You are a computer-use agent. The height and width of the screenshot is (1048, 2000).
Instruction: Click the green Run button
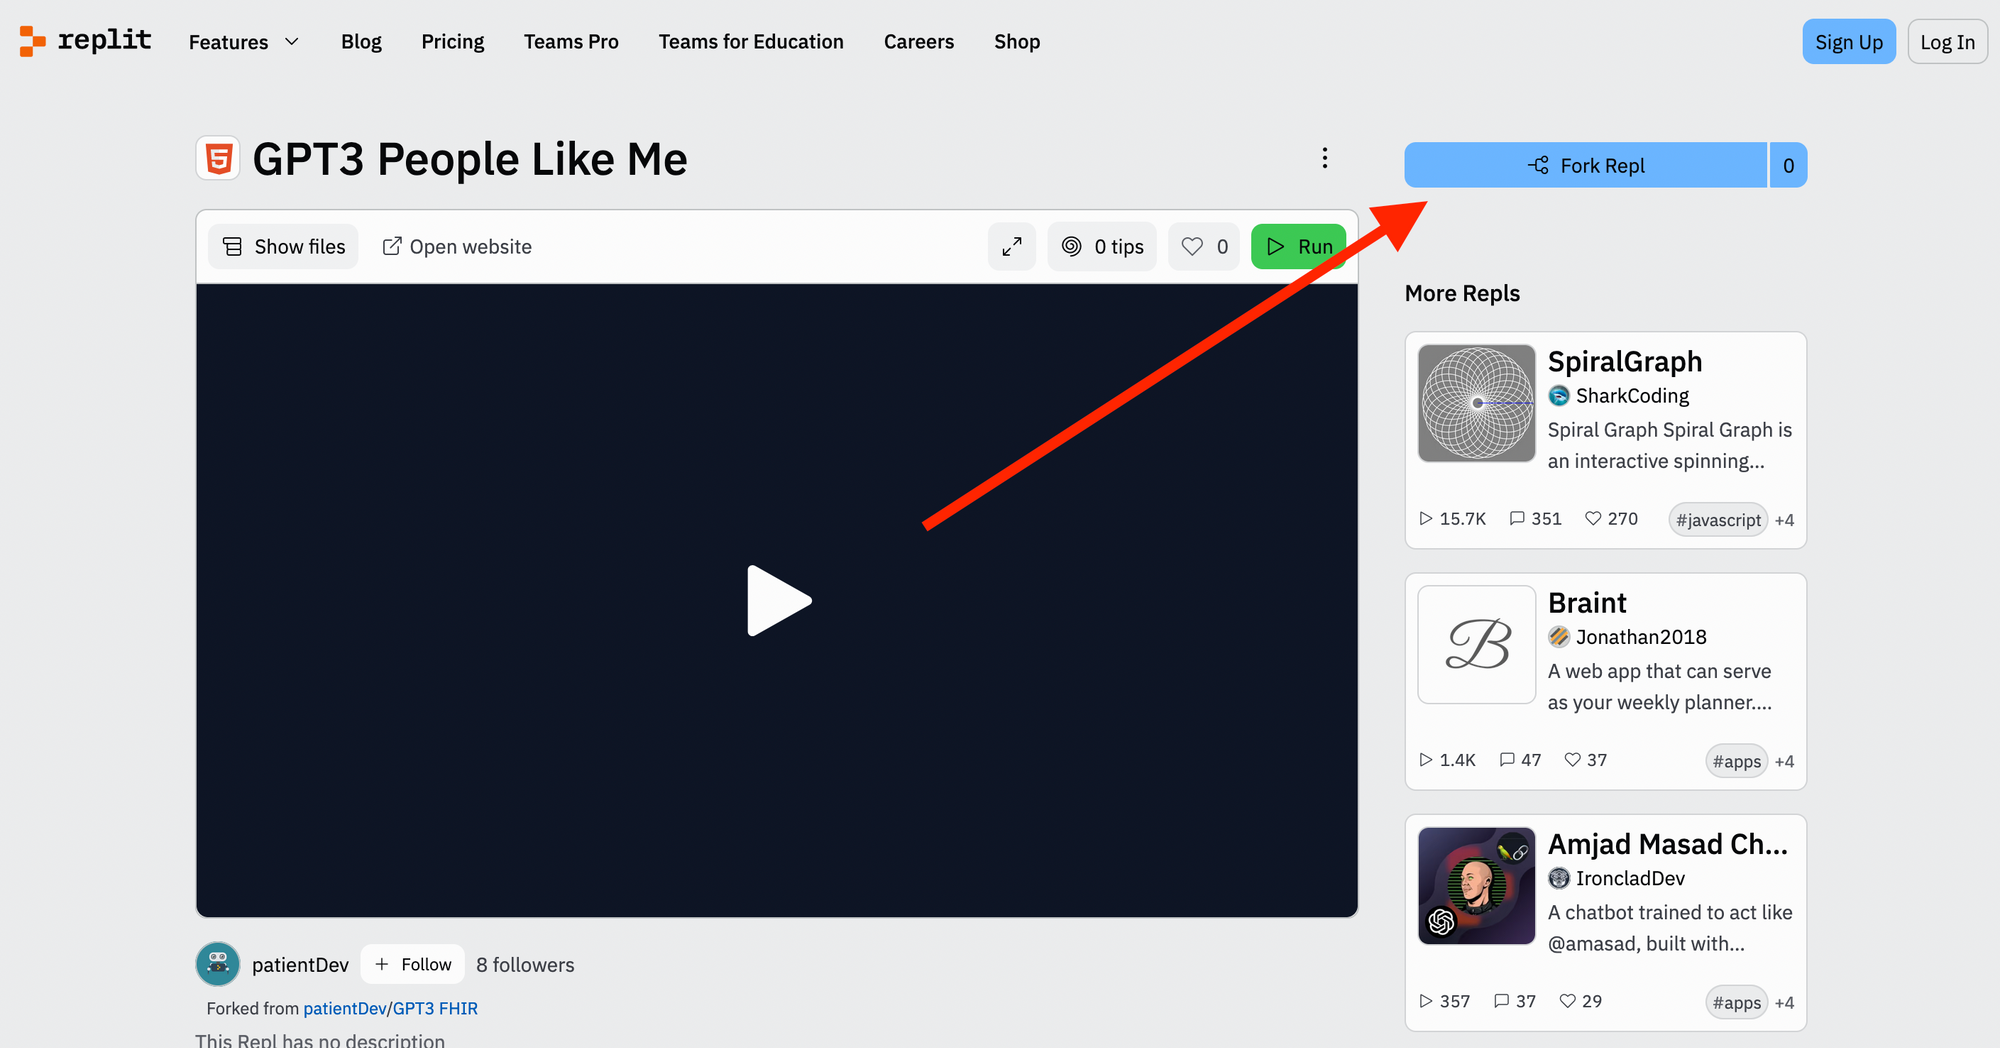point(1299,247)
